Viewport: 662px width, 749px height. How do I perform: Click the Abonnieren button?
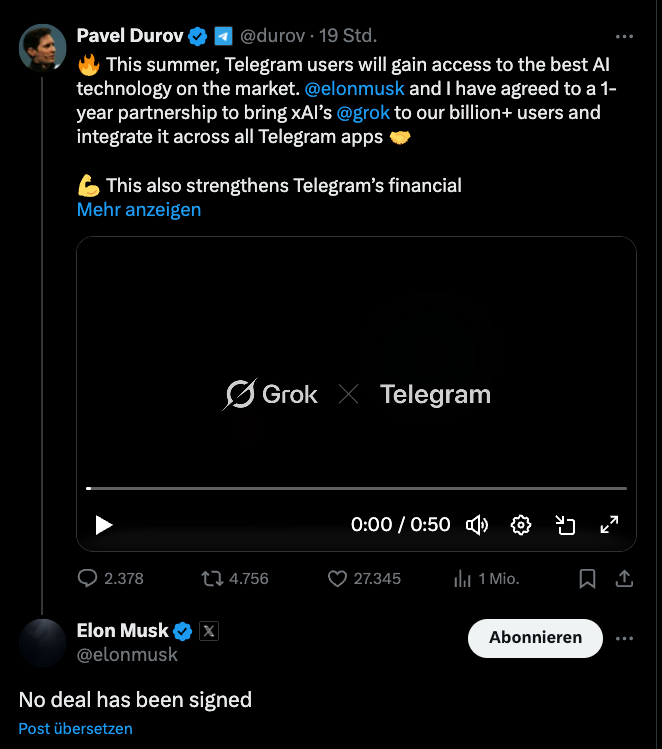535,638
